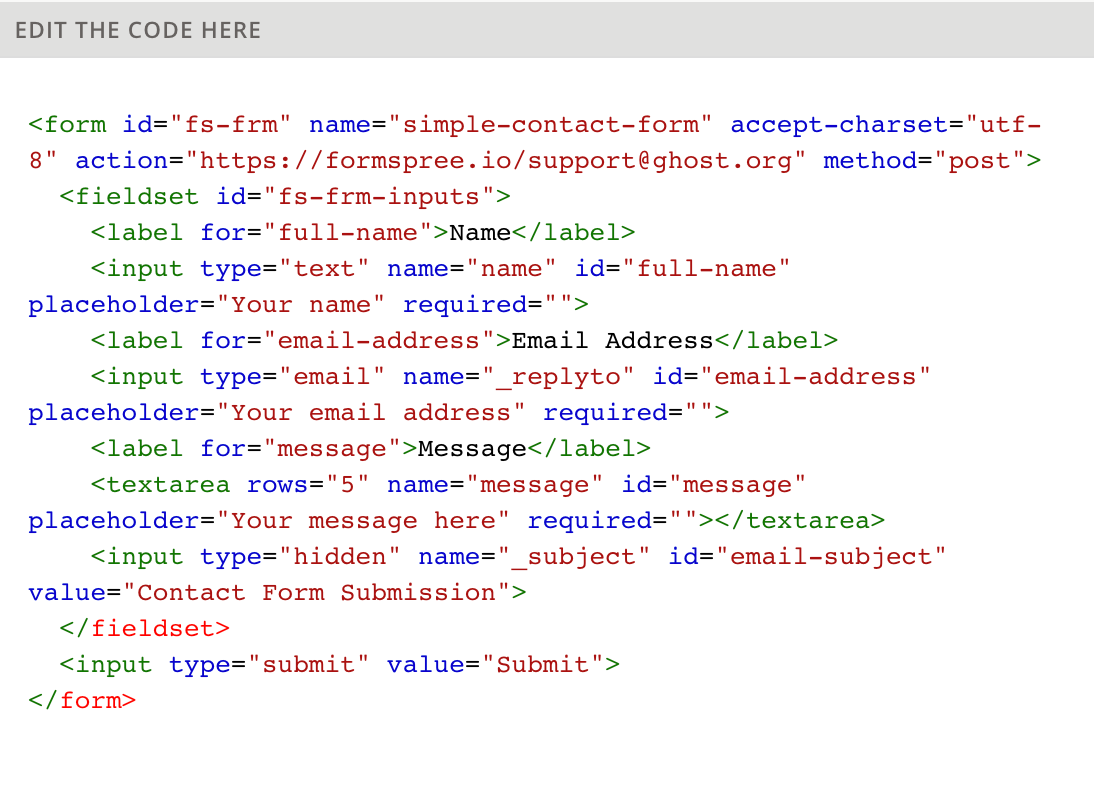Viewport: 1094px width, 812px height.
Task: Click the "Your email address" placeholder value
Action: tap(379, 413)
